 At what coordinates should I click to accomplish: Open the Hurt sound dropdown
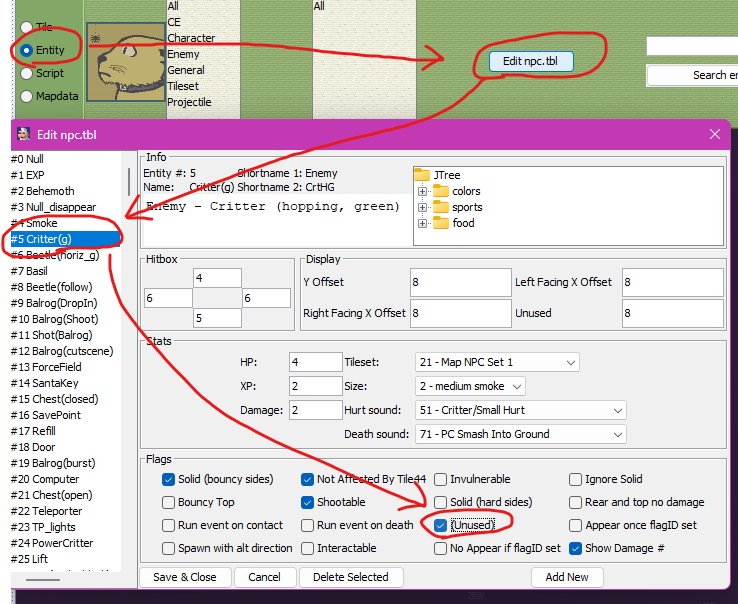coord(520,410)
